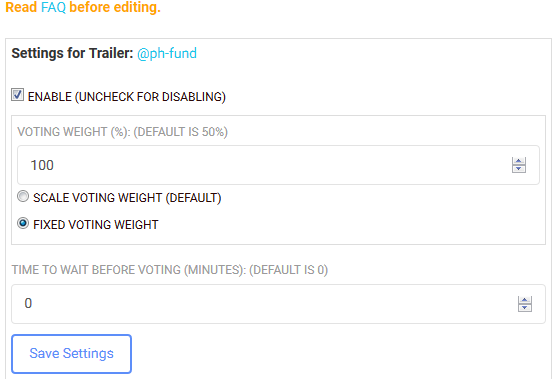Click the 'TIME TO WAIT BEFORE VOTING' label
560x379 pixels.
point(96,270)
